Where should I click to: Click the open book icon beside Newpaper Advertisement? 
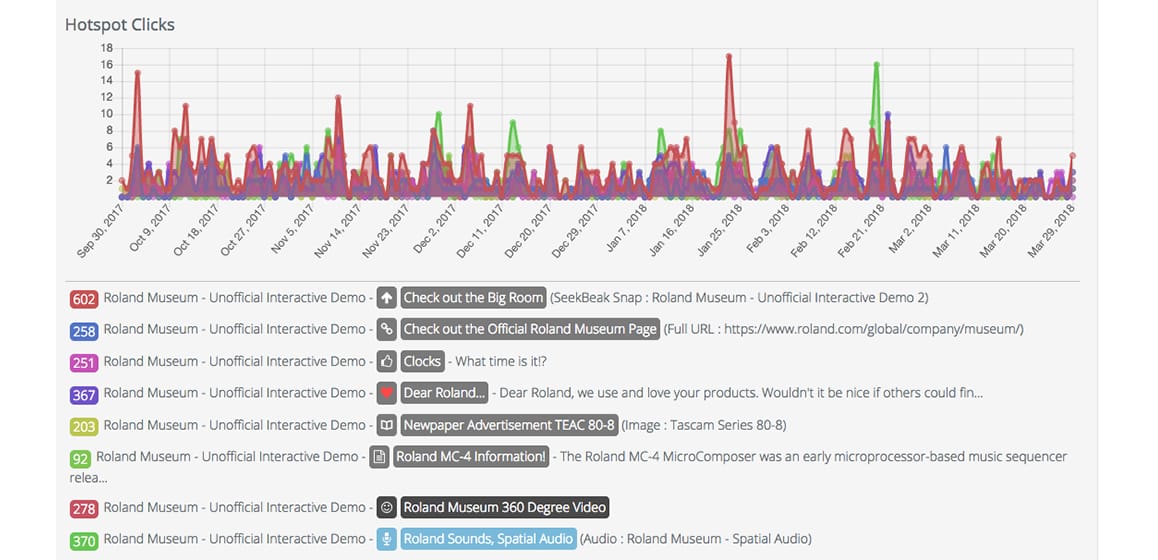[387, 425]
